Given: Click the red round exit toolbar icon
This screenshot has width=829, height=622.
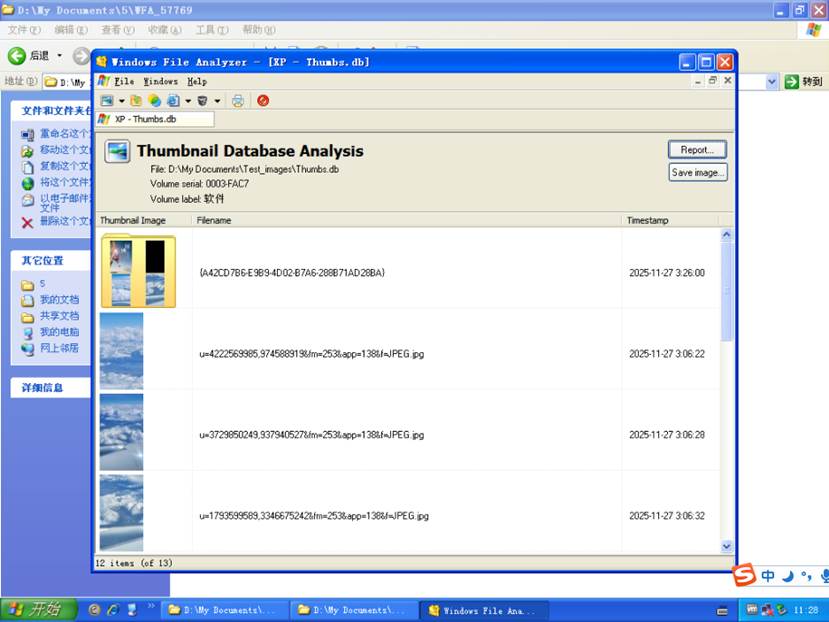Looking at the screenshot, I should pos(263,100).
